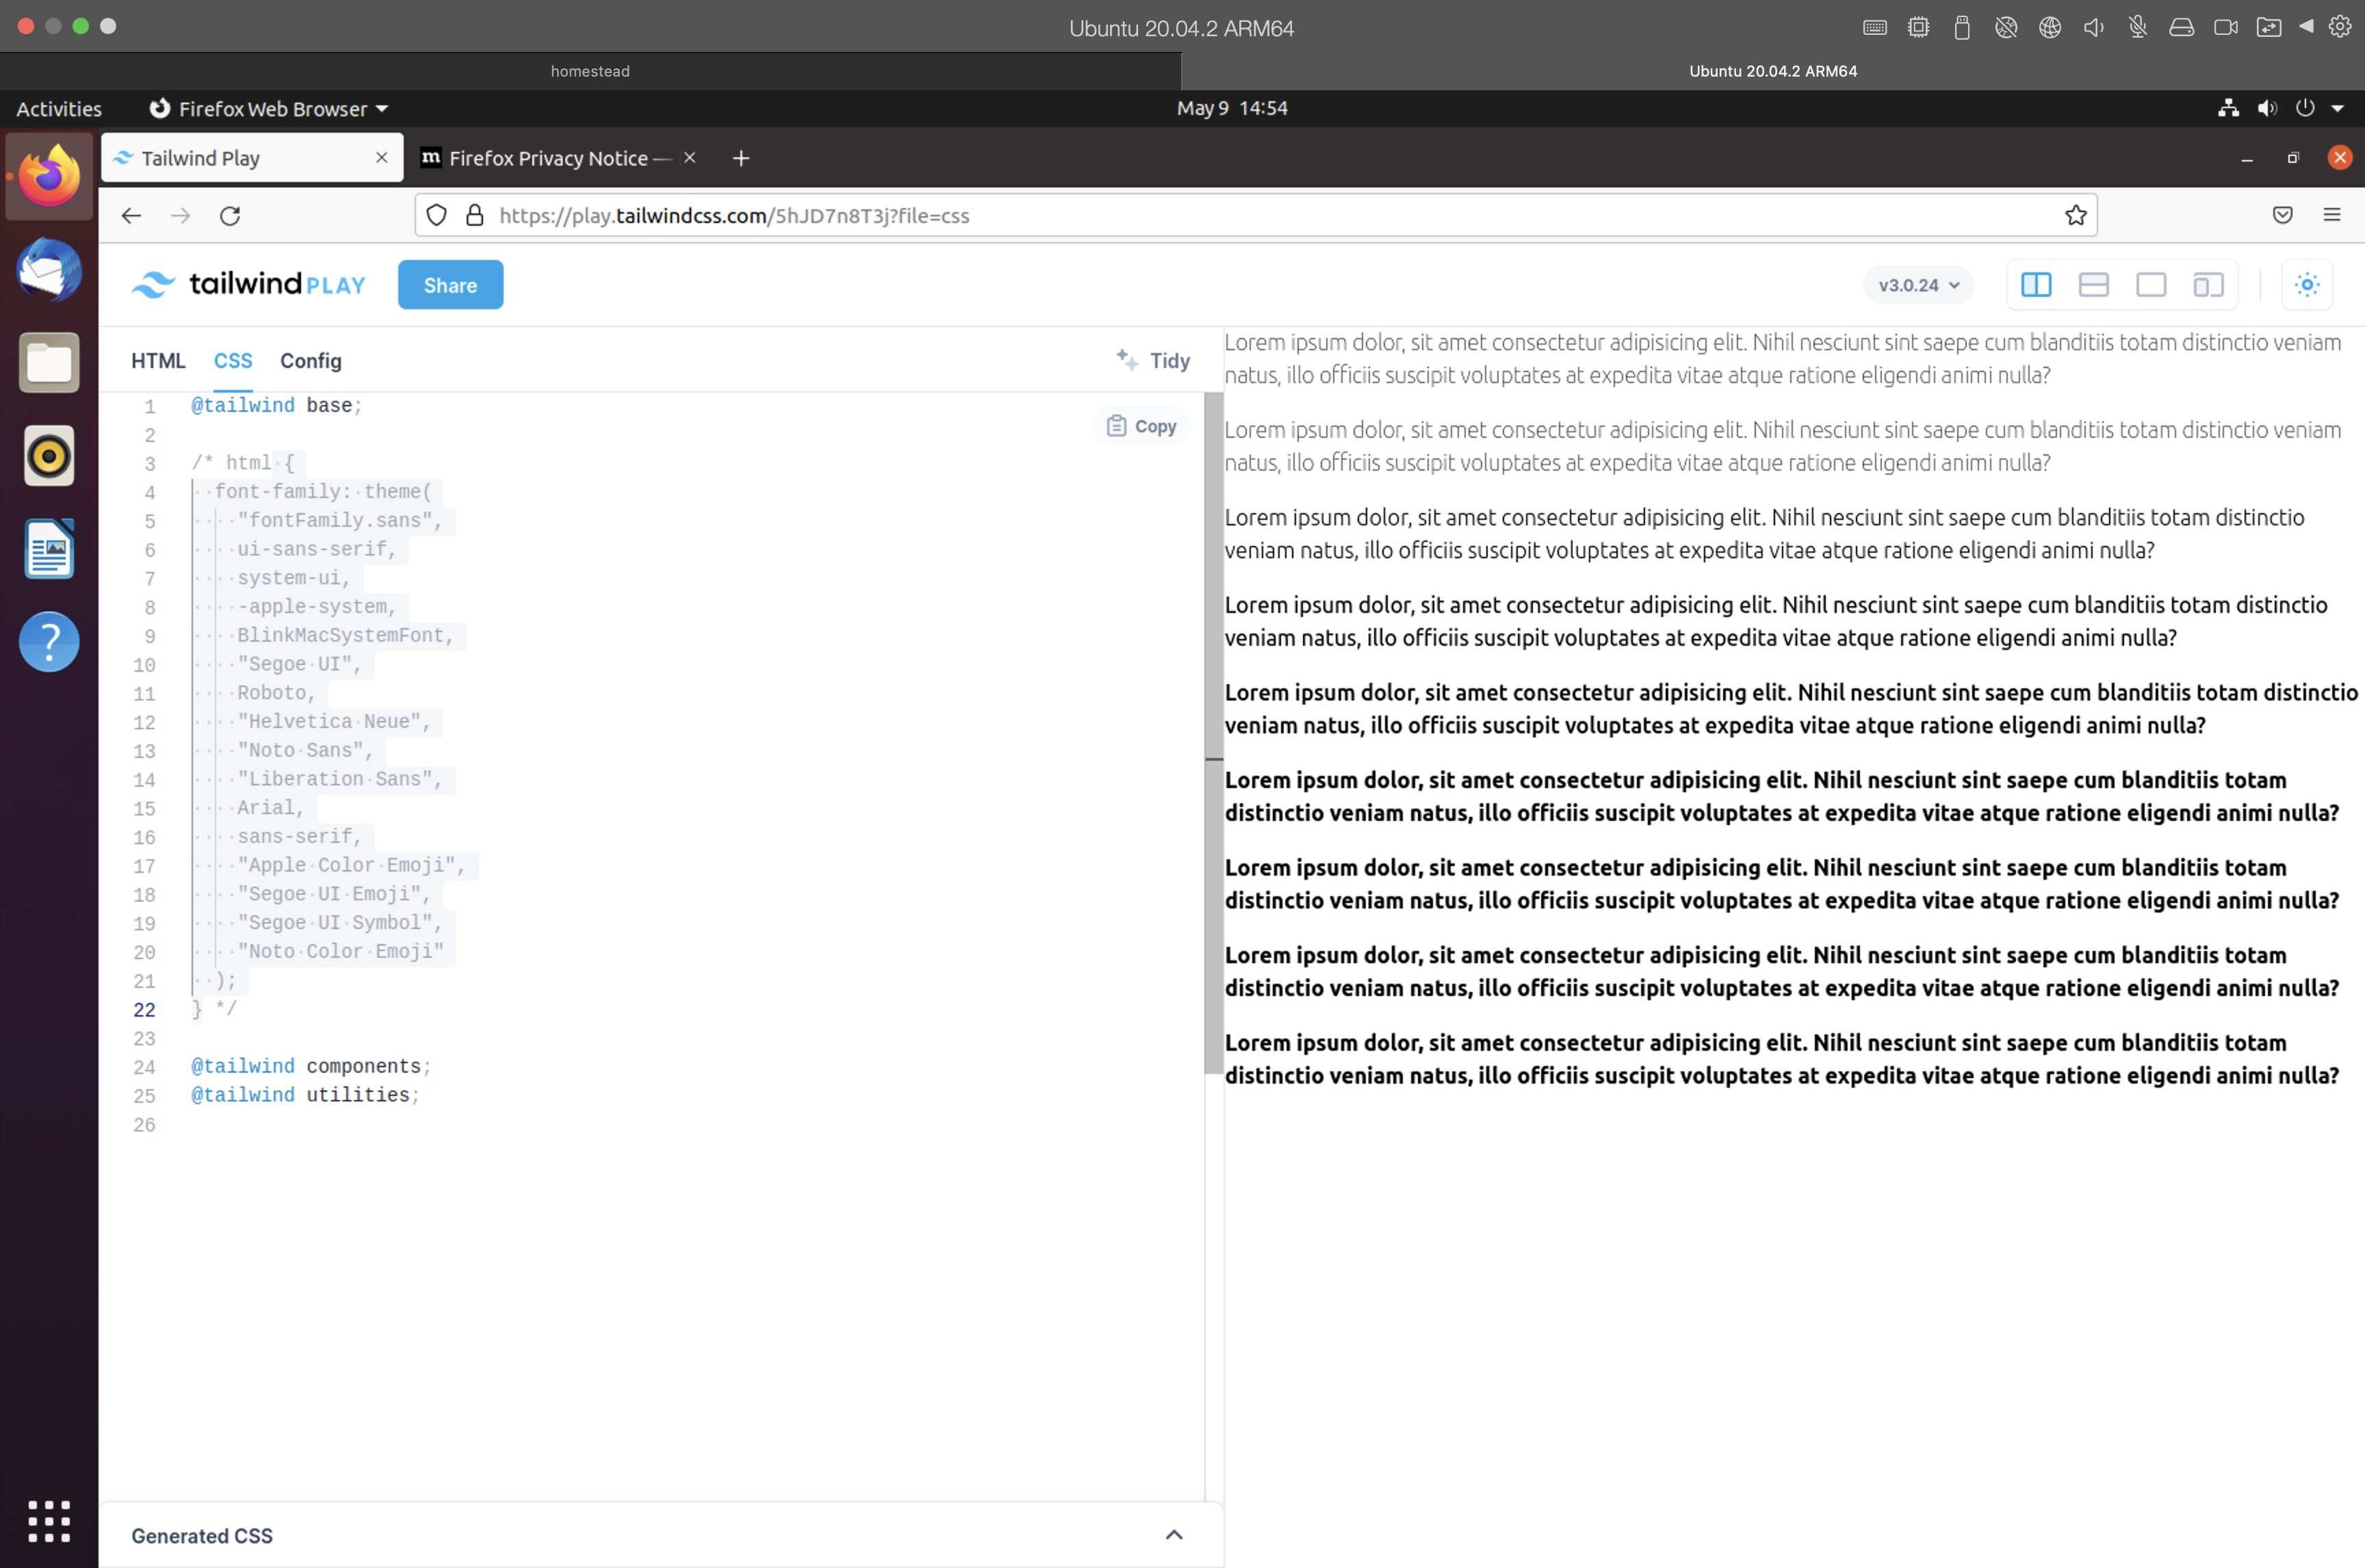Bookmark the page with the star icon
Viewport: 2365px width, 1568px height.
[x=2076, y=215]
